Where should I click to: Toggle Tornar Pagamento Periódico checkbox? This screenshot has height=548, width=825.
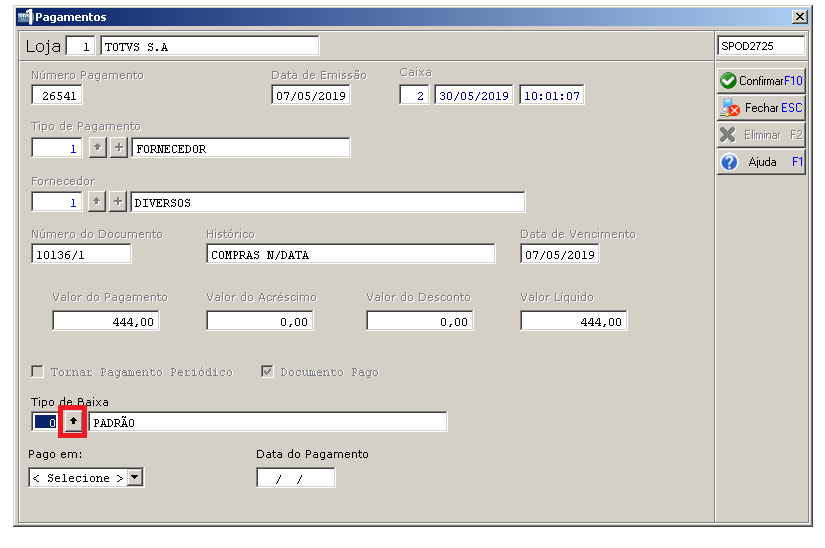(37, 372)
